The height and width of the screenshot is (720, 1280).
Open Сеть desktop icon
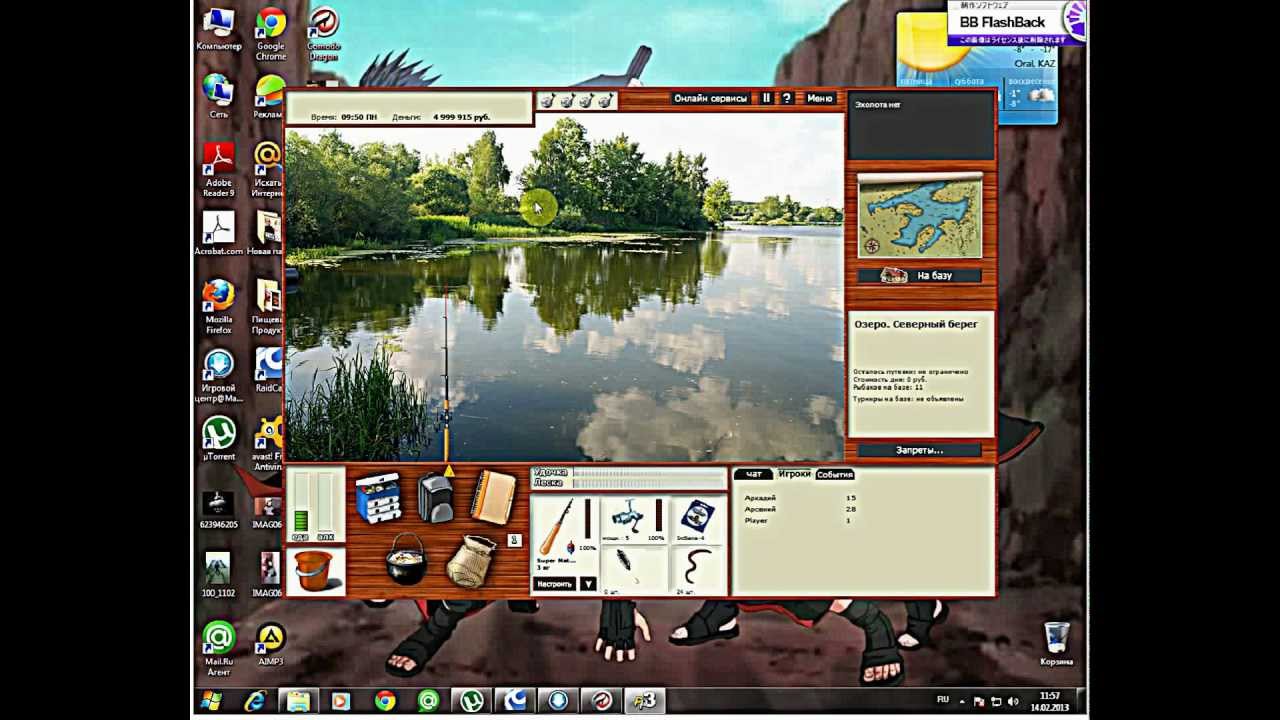[x=218, y=96]
